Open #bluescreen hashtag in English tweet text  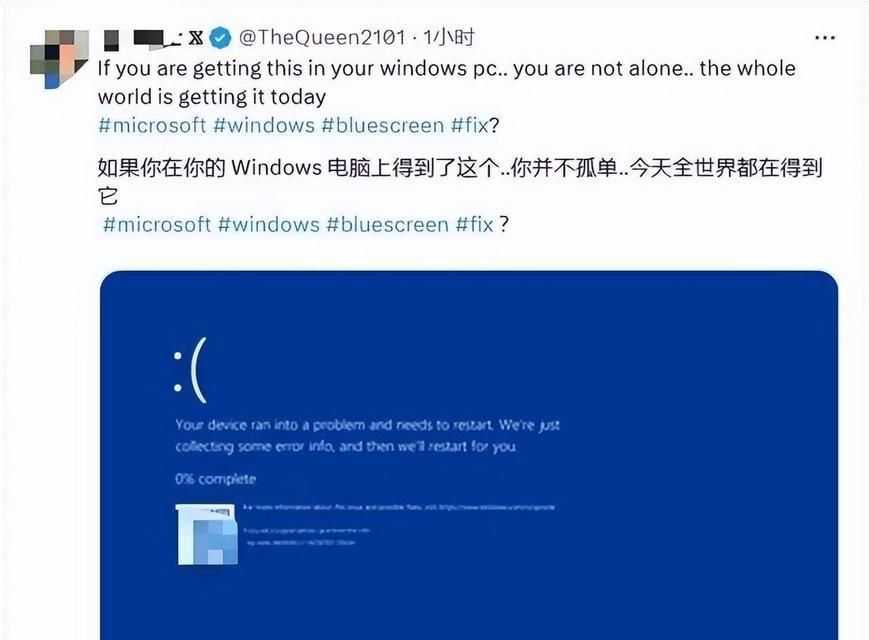[383, 125]
